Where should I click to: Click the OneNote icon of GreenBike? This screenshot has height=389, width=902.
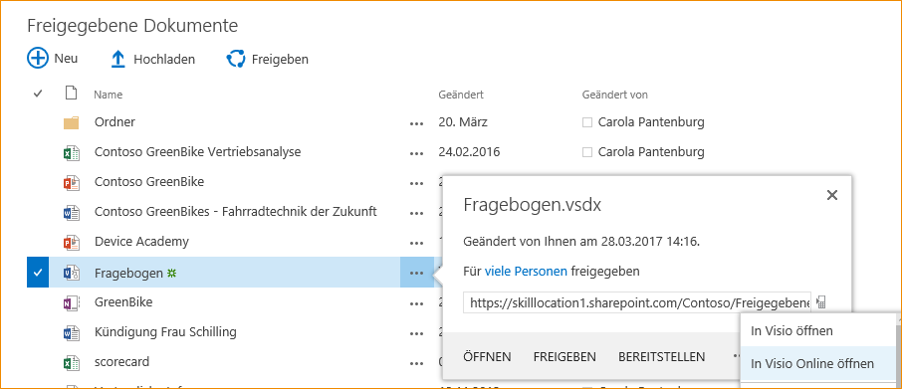[x=71, y=302]
